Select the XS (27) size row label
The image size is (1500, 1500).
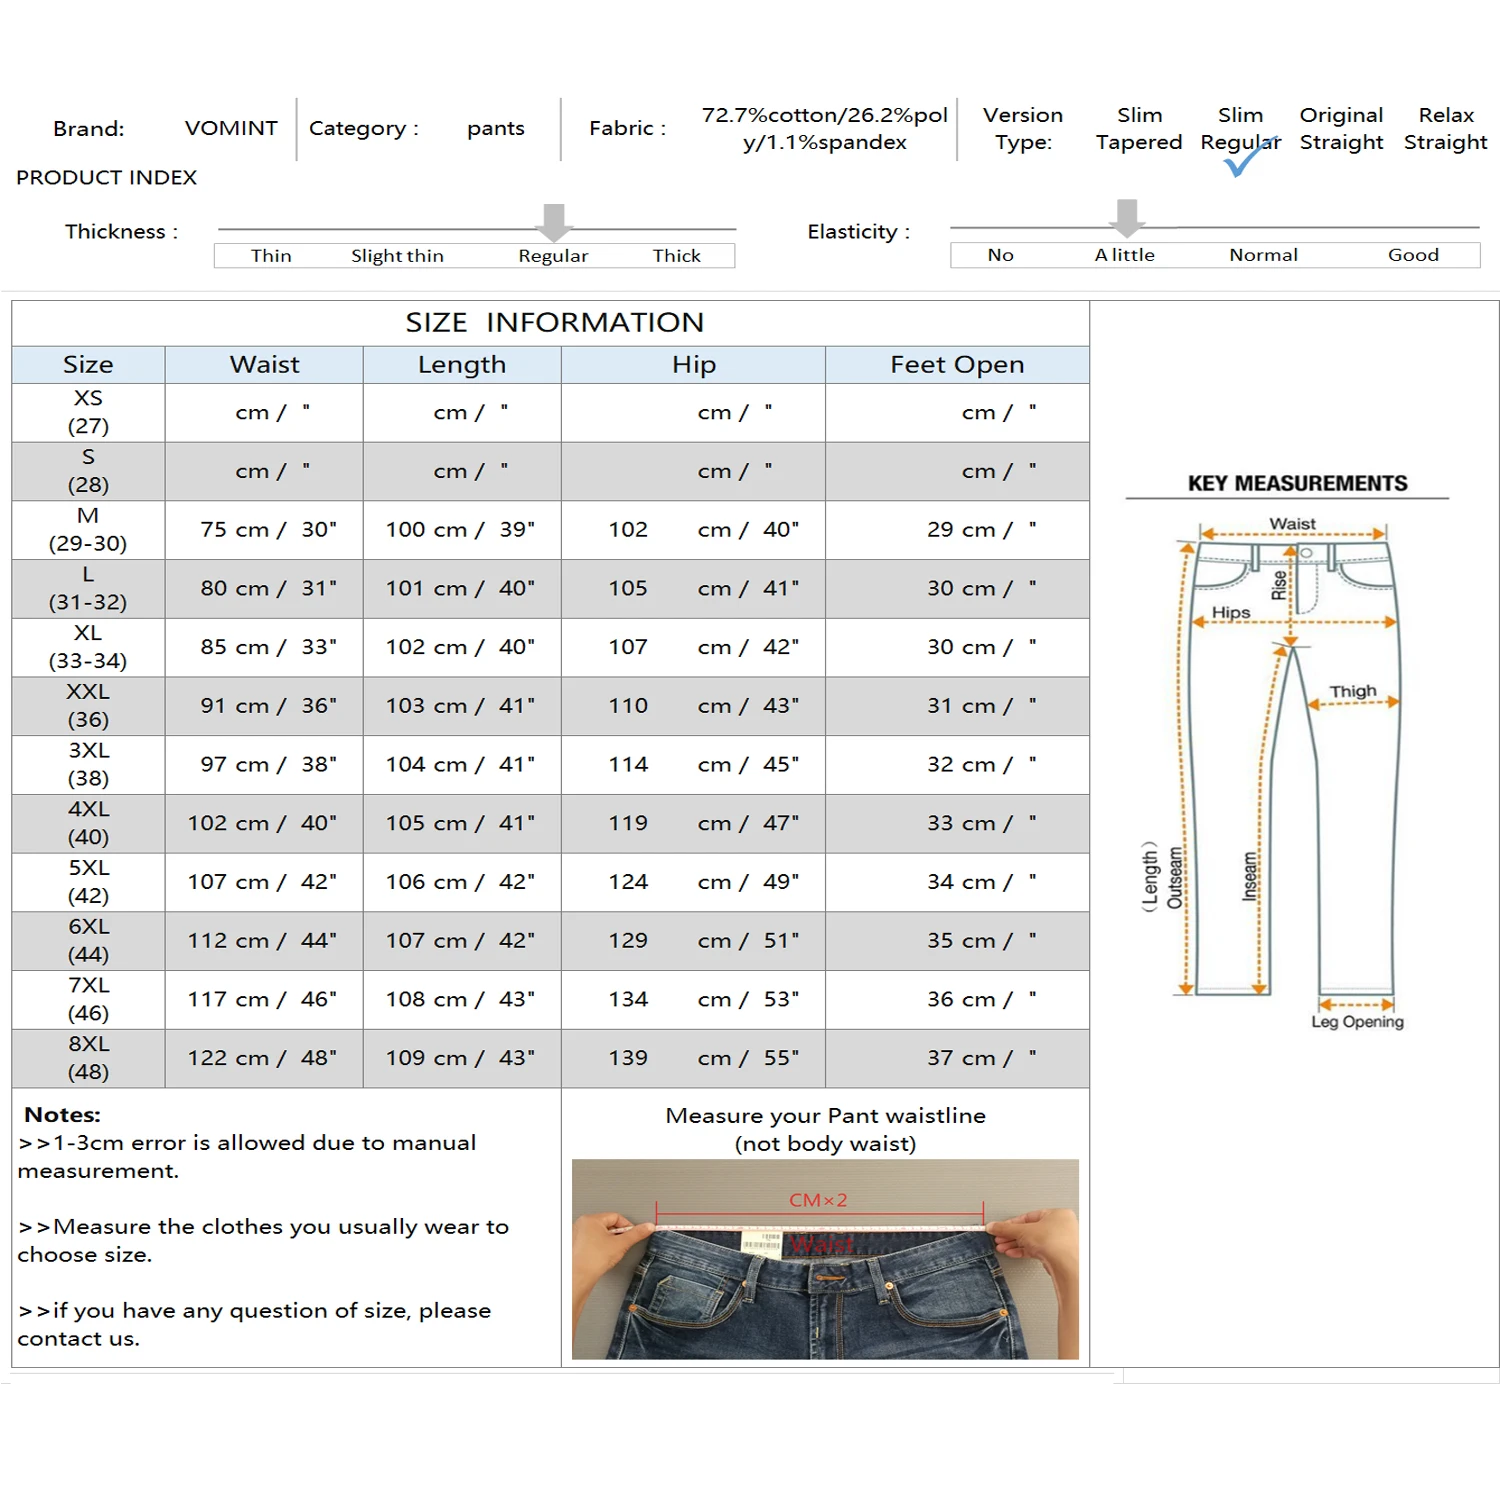coord(88,412)
